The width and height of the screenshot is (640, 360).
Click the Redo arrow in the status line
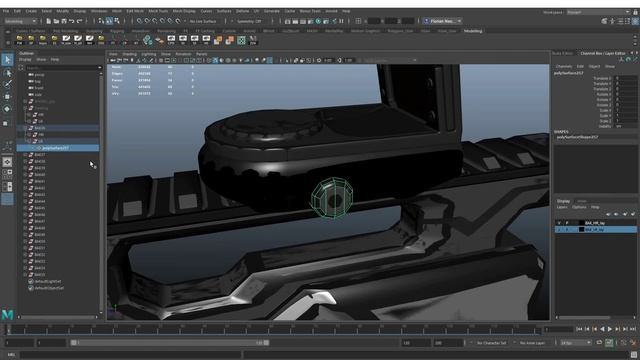[x=80, y=21]
